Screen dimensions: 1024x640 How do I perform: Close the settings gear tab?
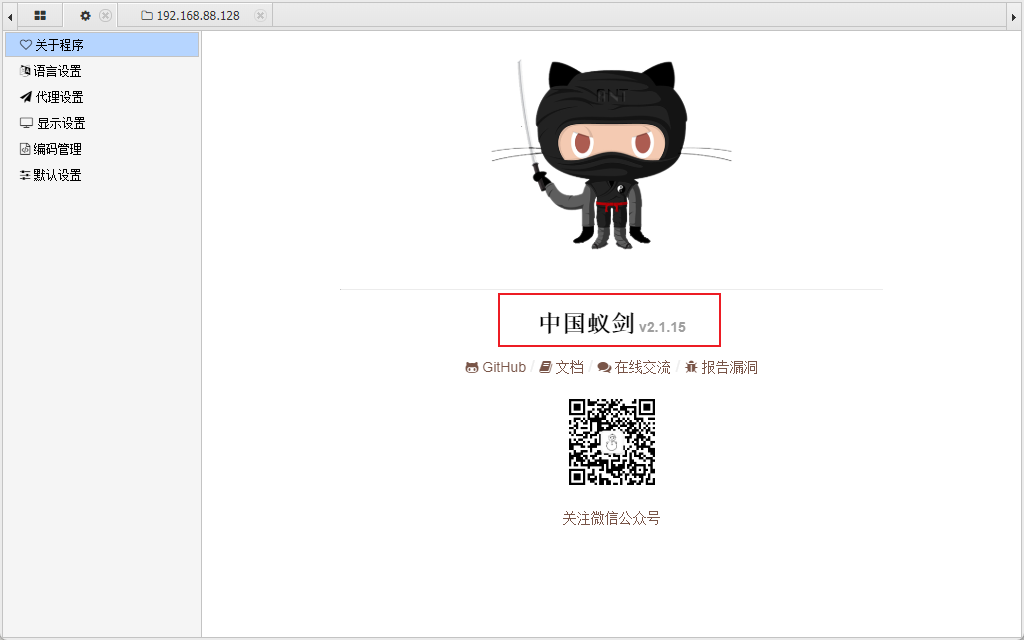[x=105, y=16]
